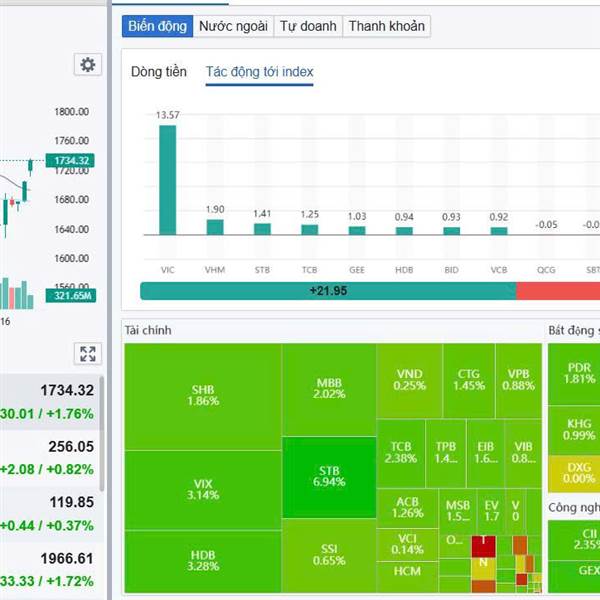Image resolution: width=600 pixels, height=600 pixels.
Task: Click the HDB bar valued 0.94
Action: (x=404, y=231)
